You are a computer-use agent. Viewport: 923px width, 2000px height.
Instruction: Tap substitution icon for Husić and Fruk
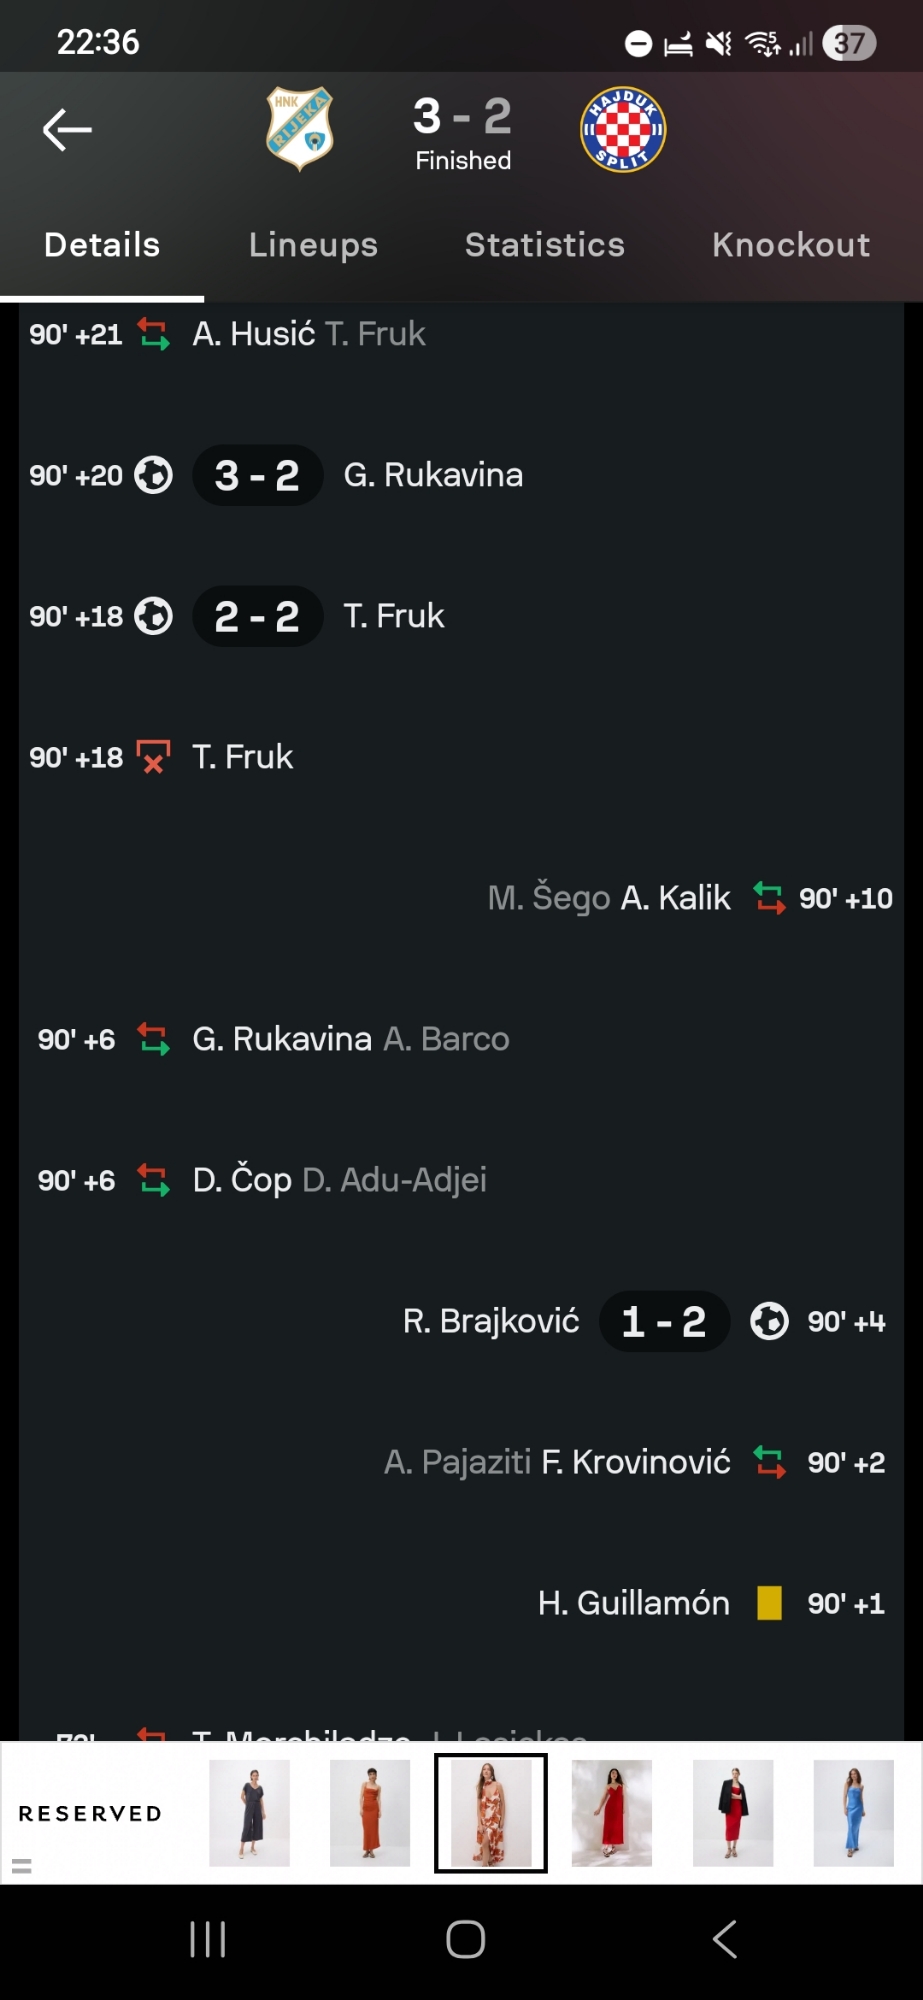click(x=154, y=334)
